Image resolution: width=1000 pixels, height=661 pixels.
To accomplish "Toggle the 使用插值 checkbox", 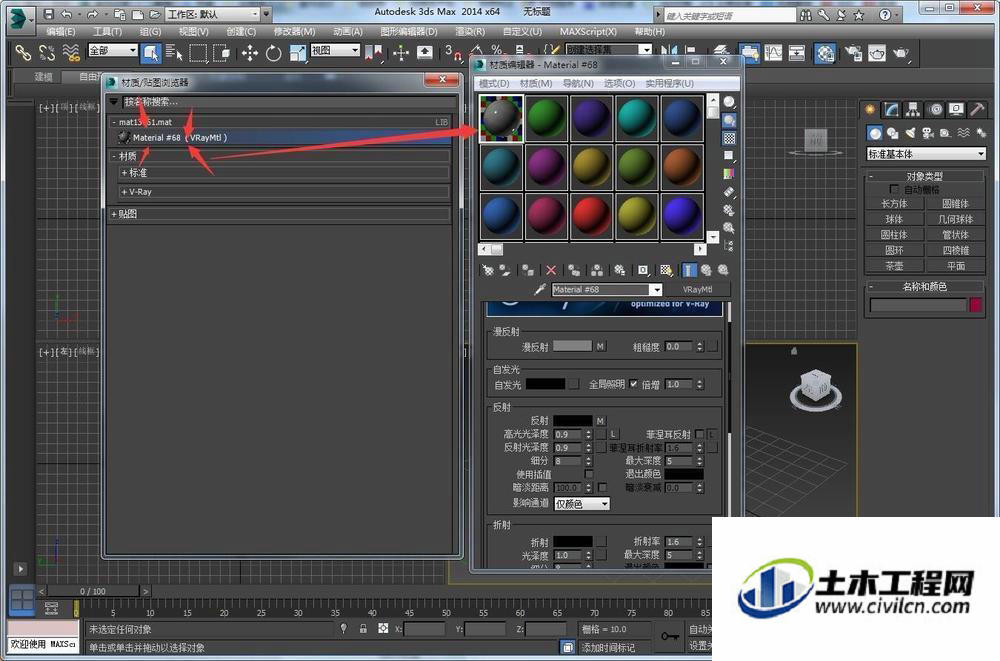I will (589, 474).
